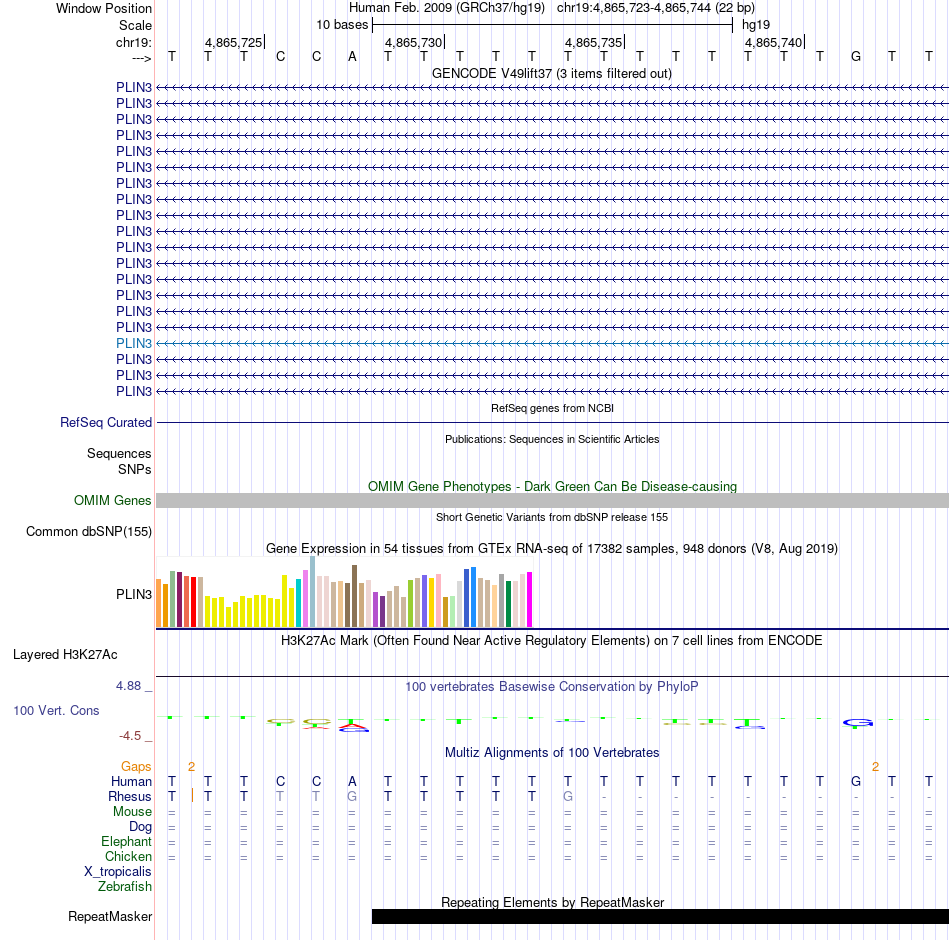Click 'Multiz Alignments of 100 Vertebrates' title
950x940 pixels.
(x=552, y=753)
